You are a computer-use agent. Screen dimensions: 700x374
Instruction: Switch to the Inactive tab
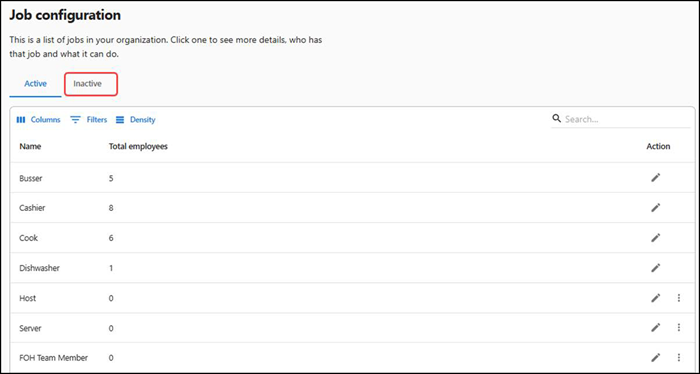pos(88,84)
